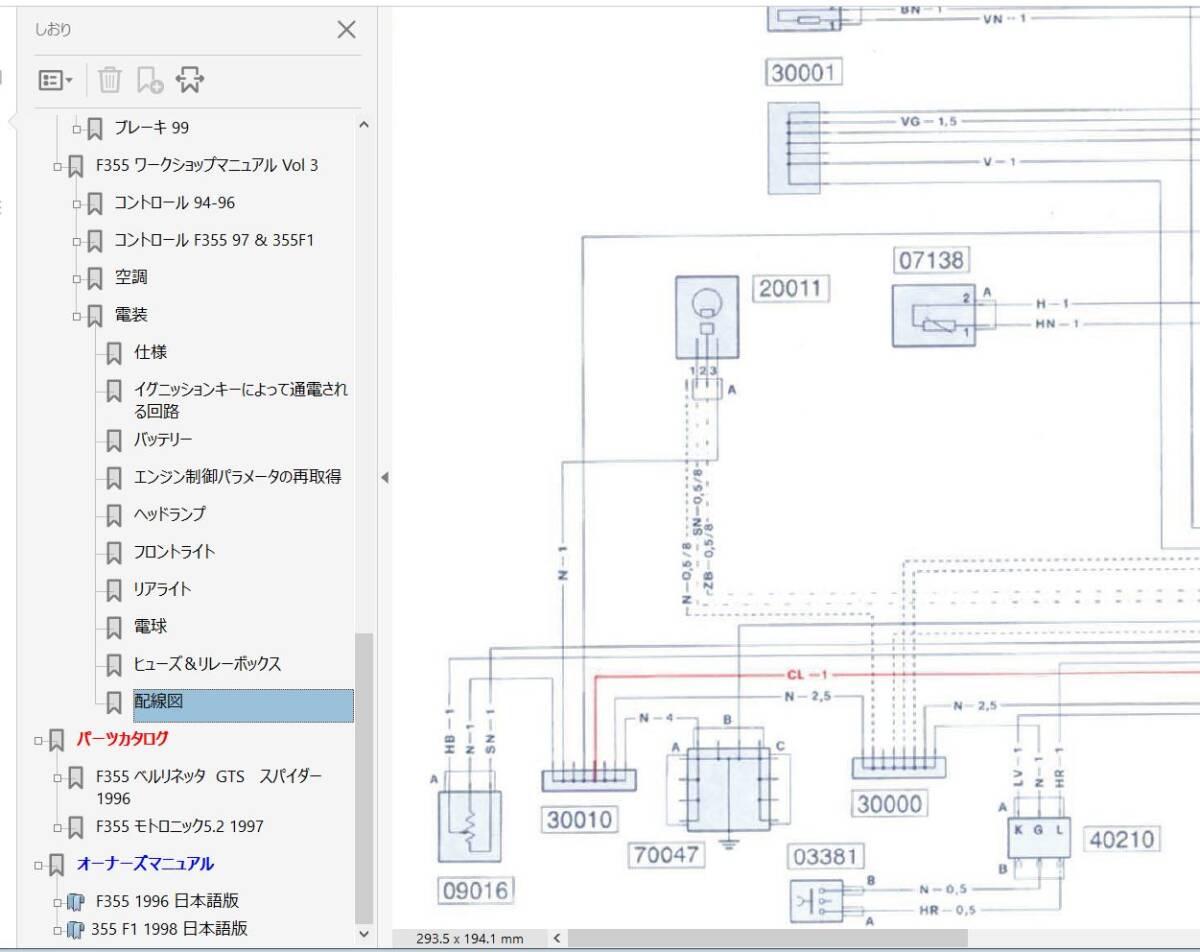Click the bookmark icon beside オーナーズマニュアル
The image size is (1200, 952).
[57, 864]
